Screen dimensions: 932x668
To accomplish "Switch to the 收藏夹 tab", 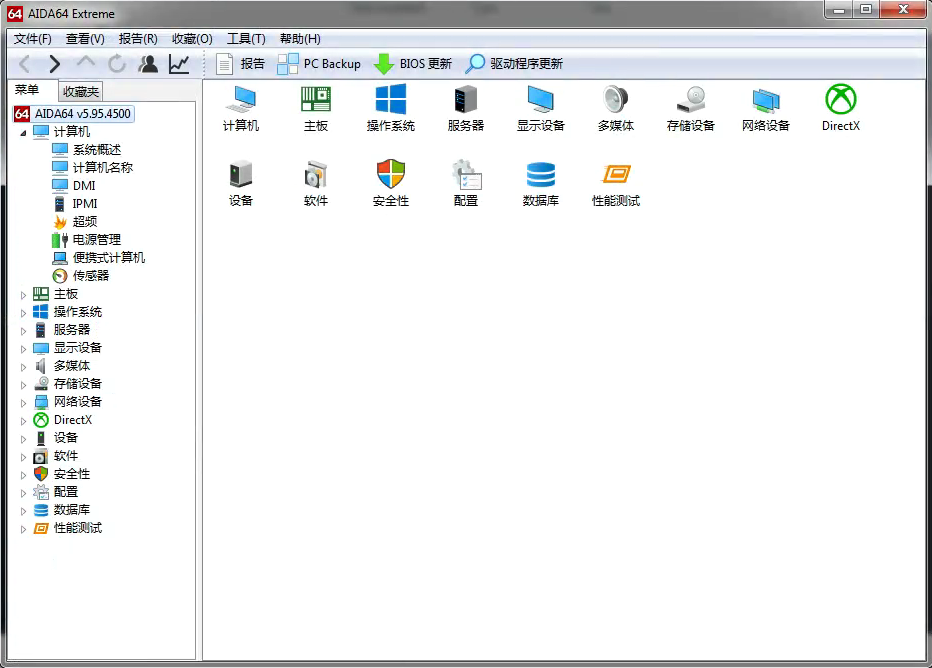I will (80, 91).
